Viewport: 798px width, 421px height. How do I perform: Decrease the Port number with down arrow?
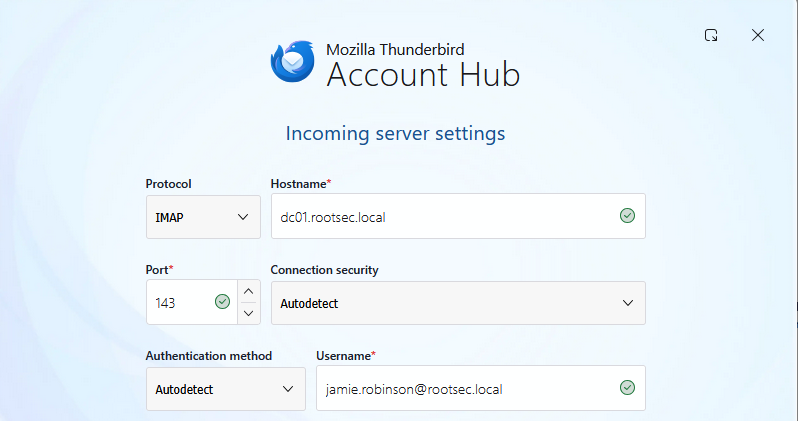(x=248, y=313)
